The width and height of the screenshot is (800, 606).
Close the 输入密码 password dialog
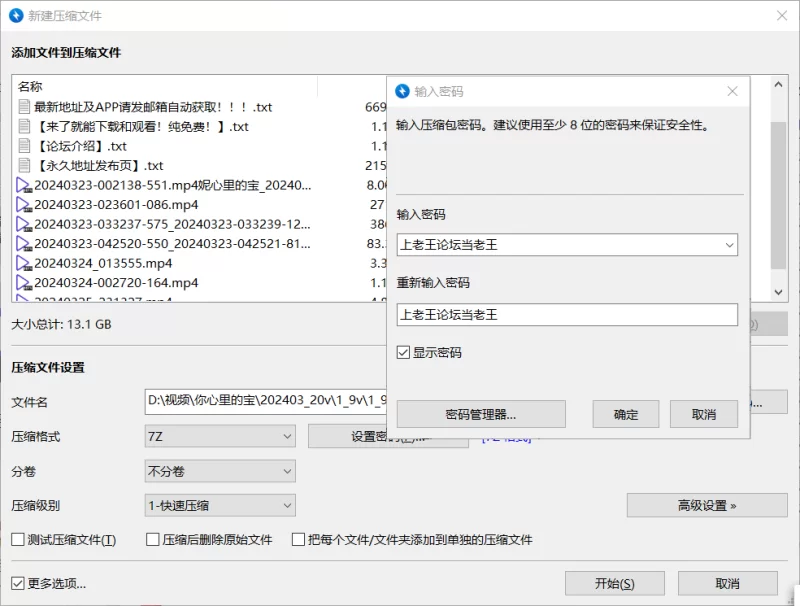pyautogui.click(x=733, y=91)
